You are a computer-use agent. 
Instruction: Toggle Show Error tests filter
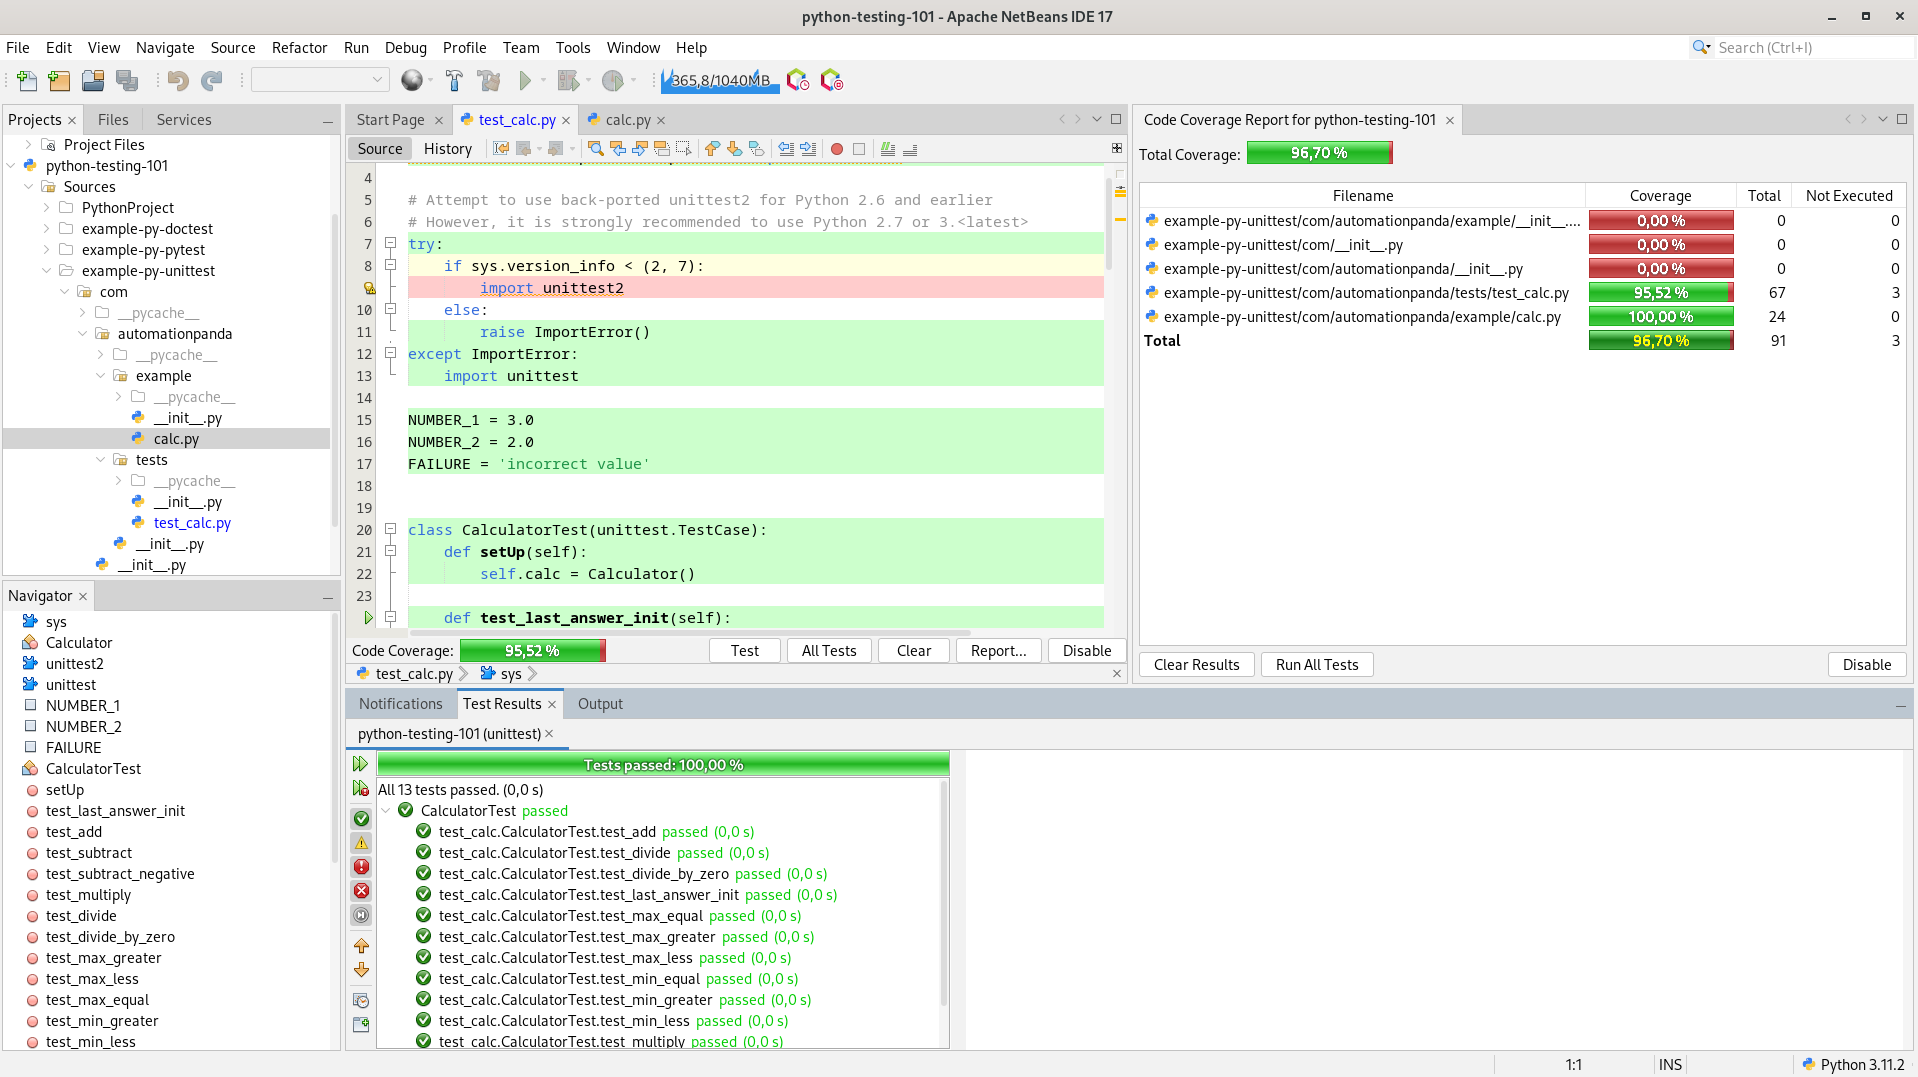pos(362,891)
